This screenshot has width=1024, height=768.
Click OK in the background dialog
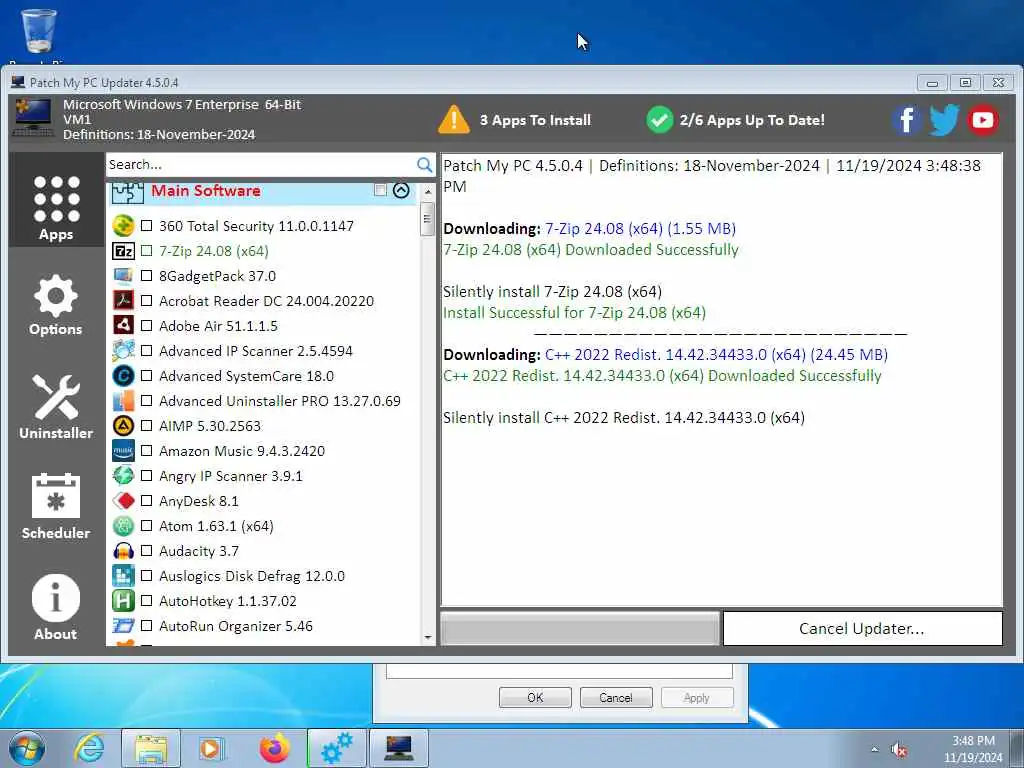point(535,697)
